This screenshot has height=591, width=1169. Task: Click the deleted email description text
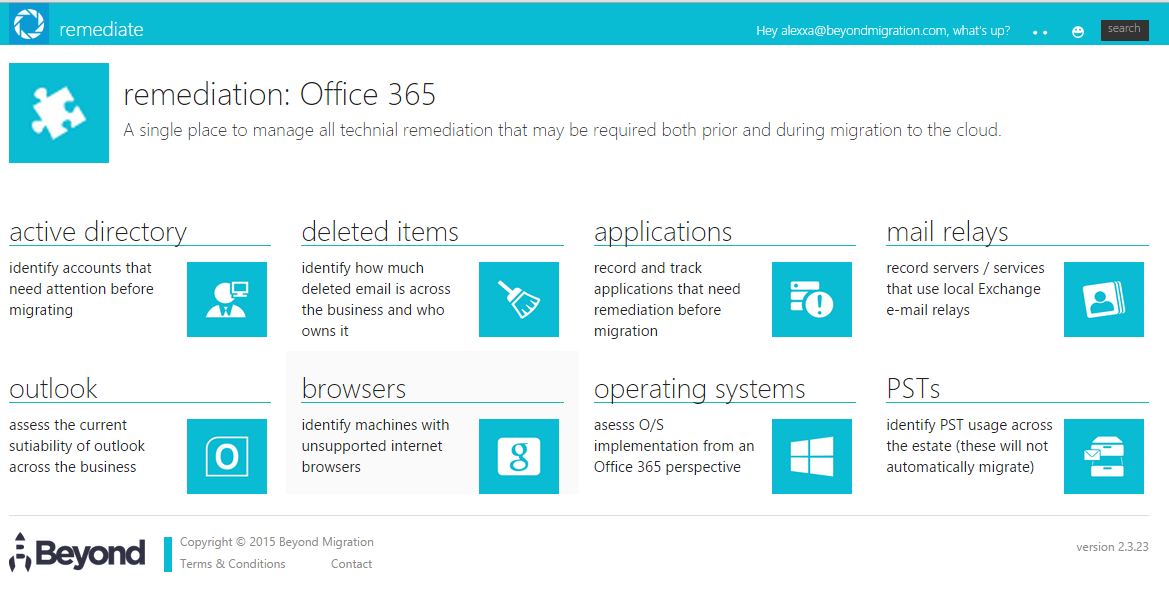tap(376, 300)
